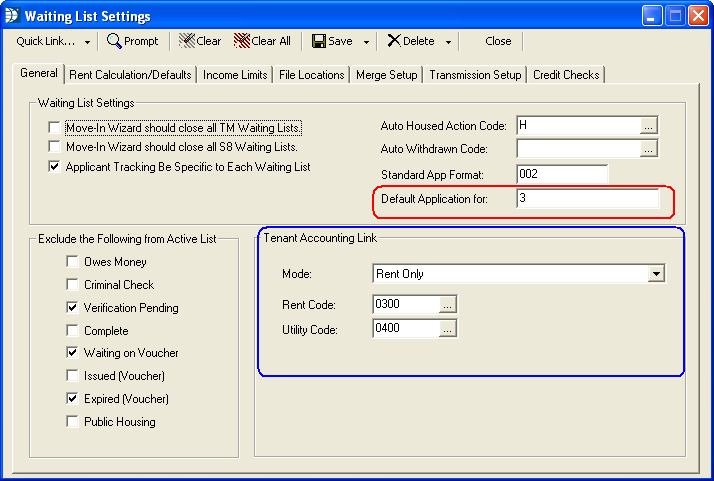Expand the Mode dropdown
714x481 pixels.
[x=656, y=273]
